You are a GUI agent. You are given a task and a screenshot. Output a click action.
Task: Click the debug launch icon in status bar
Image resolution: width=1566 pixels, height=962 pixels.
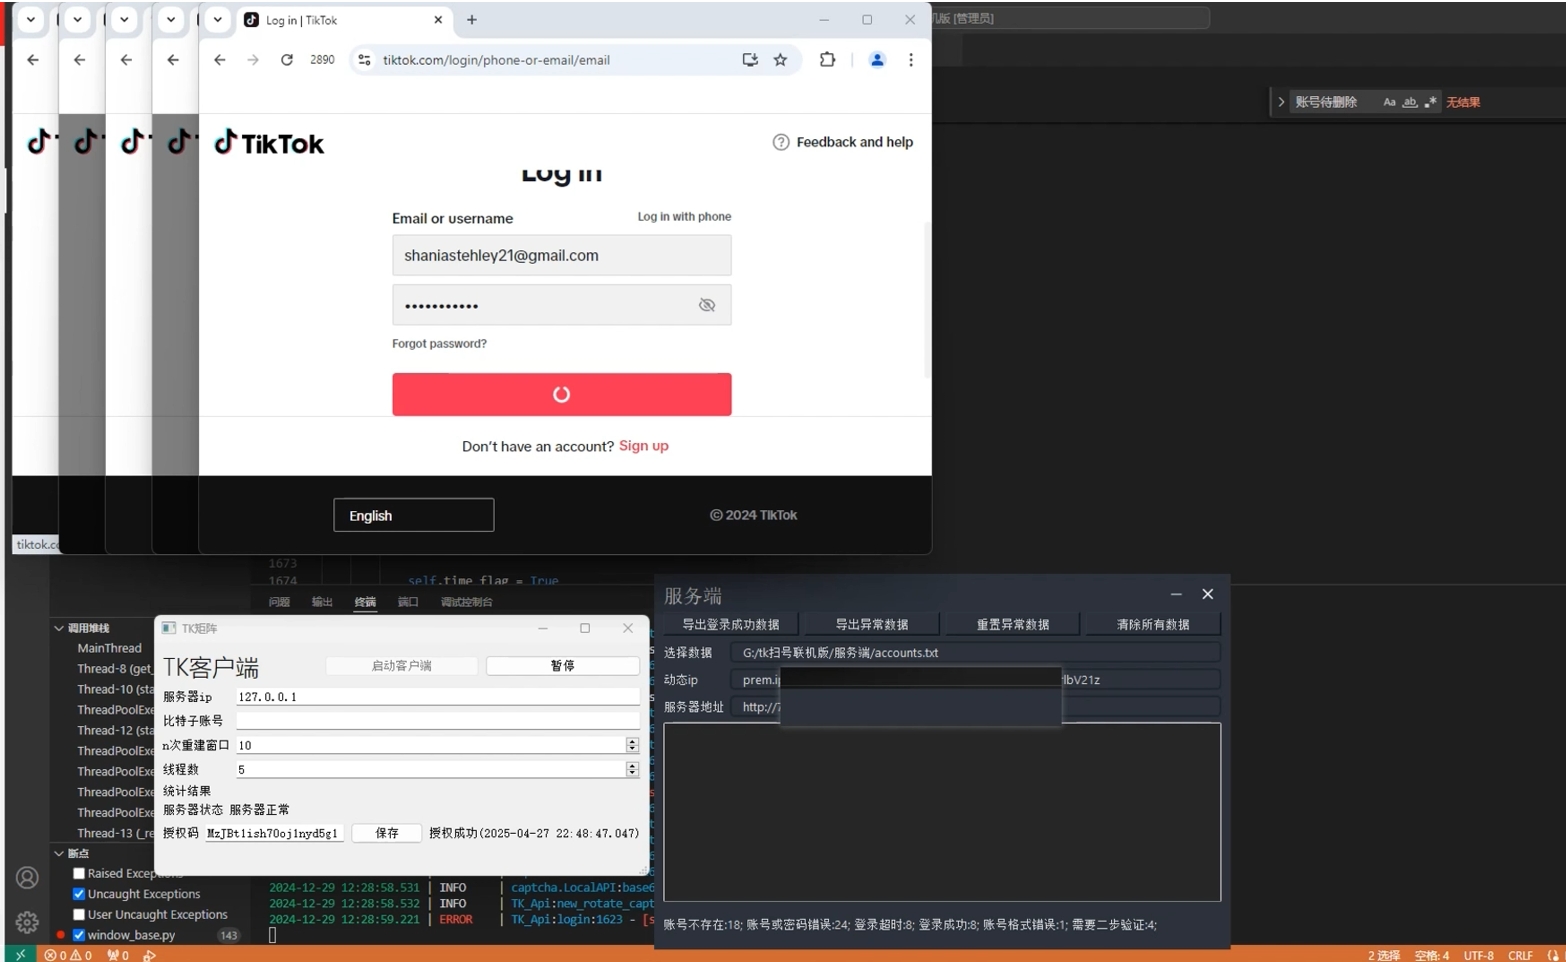[149, 955]
